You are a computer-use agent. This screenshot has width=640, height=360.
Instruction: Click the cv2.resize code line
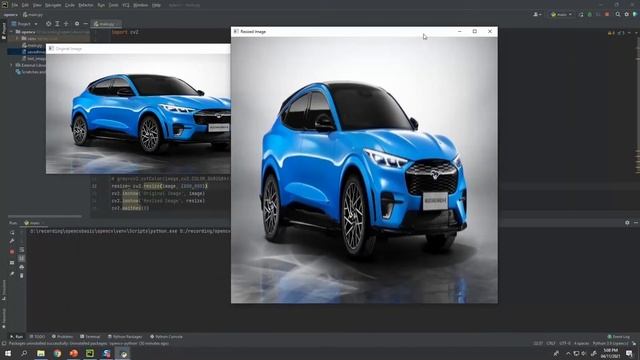159,186
